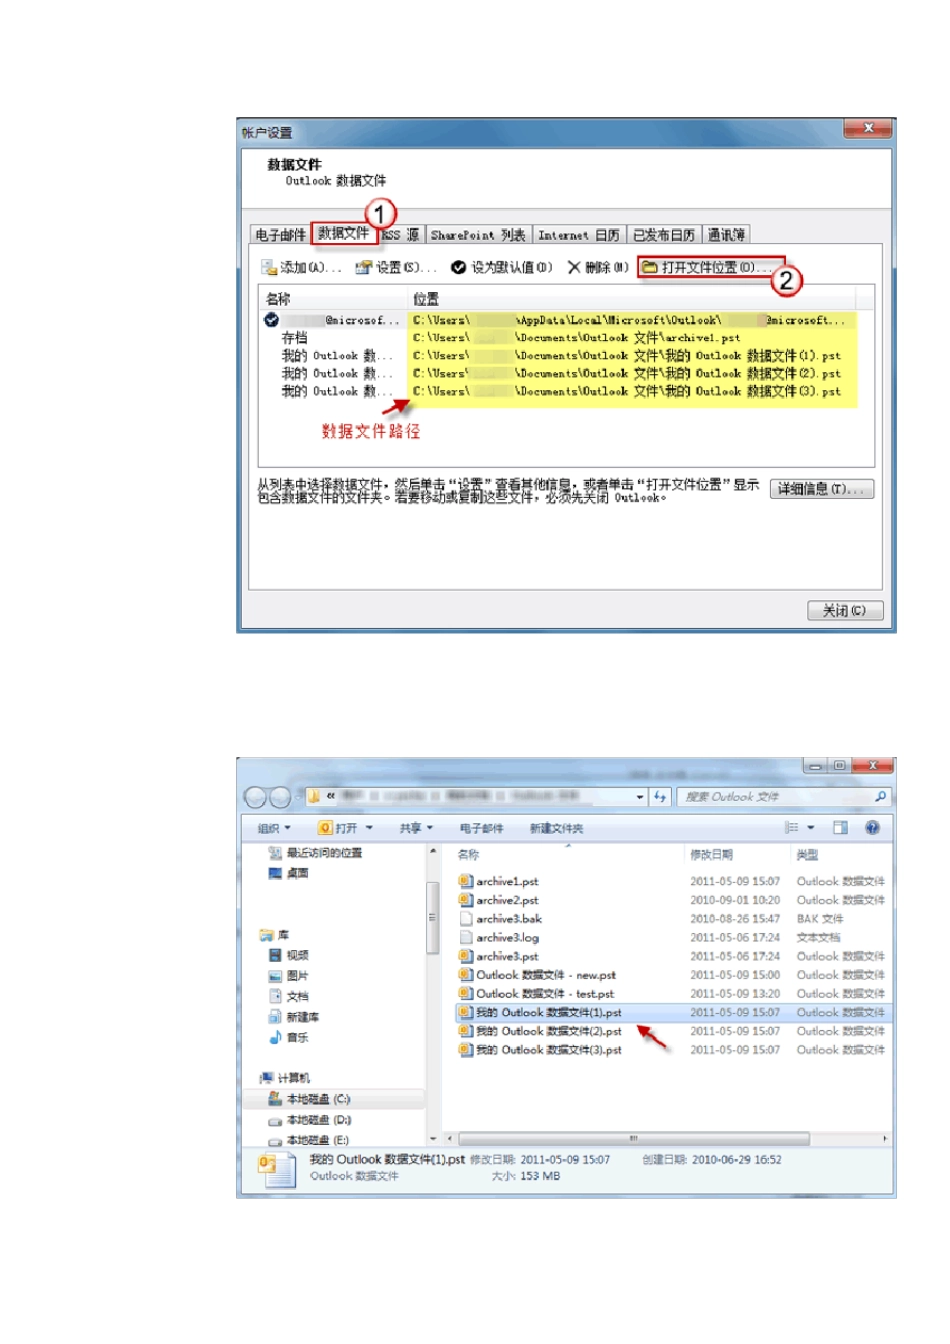This screenshot has height=1344, width=950.
Task: Click 打开文件位置(O)... button
Action: tap(711, 267)
